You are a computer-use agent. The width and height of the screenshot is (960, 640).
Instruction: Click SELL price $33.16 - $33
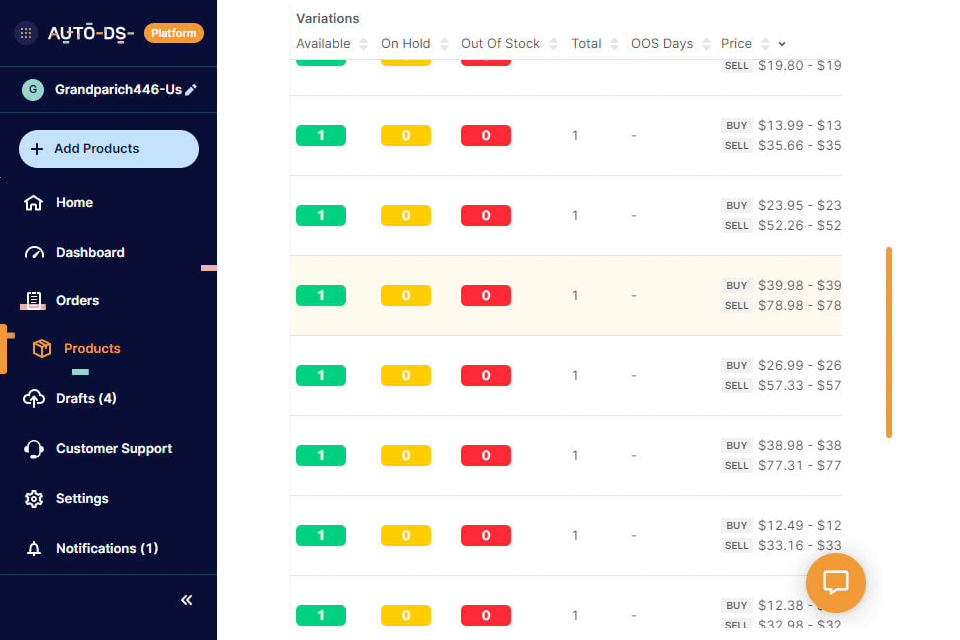pos(800,546)
